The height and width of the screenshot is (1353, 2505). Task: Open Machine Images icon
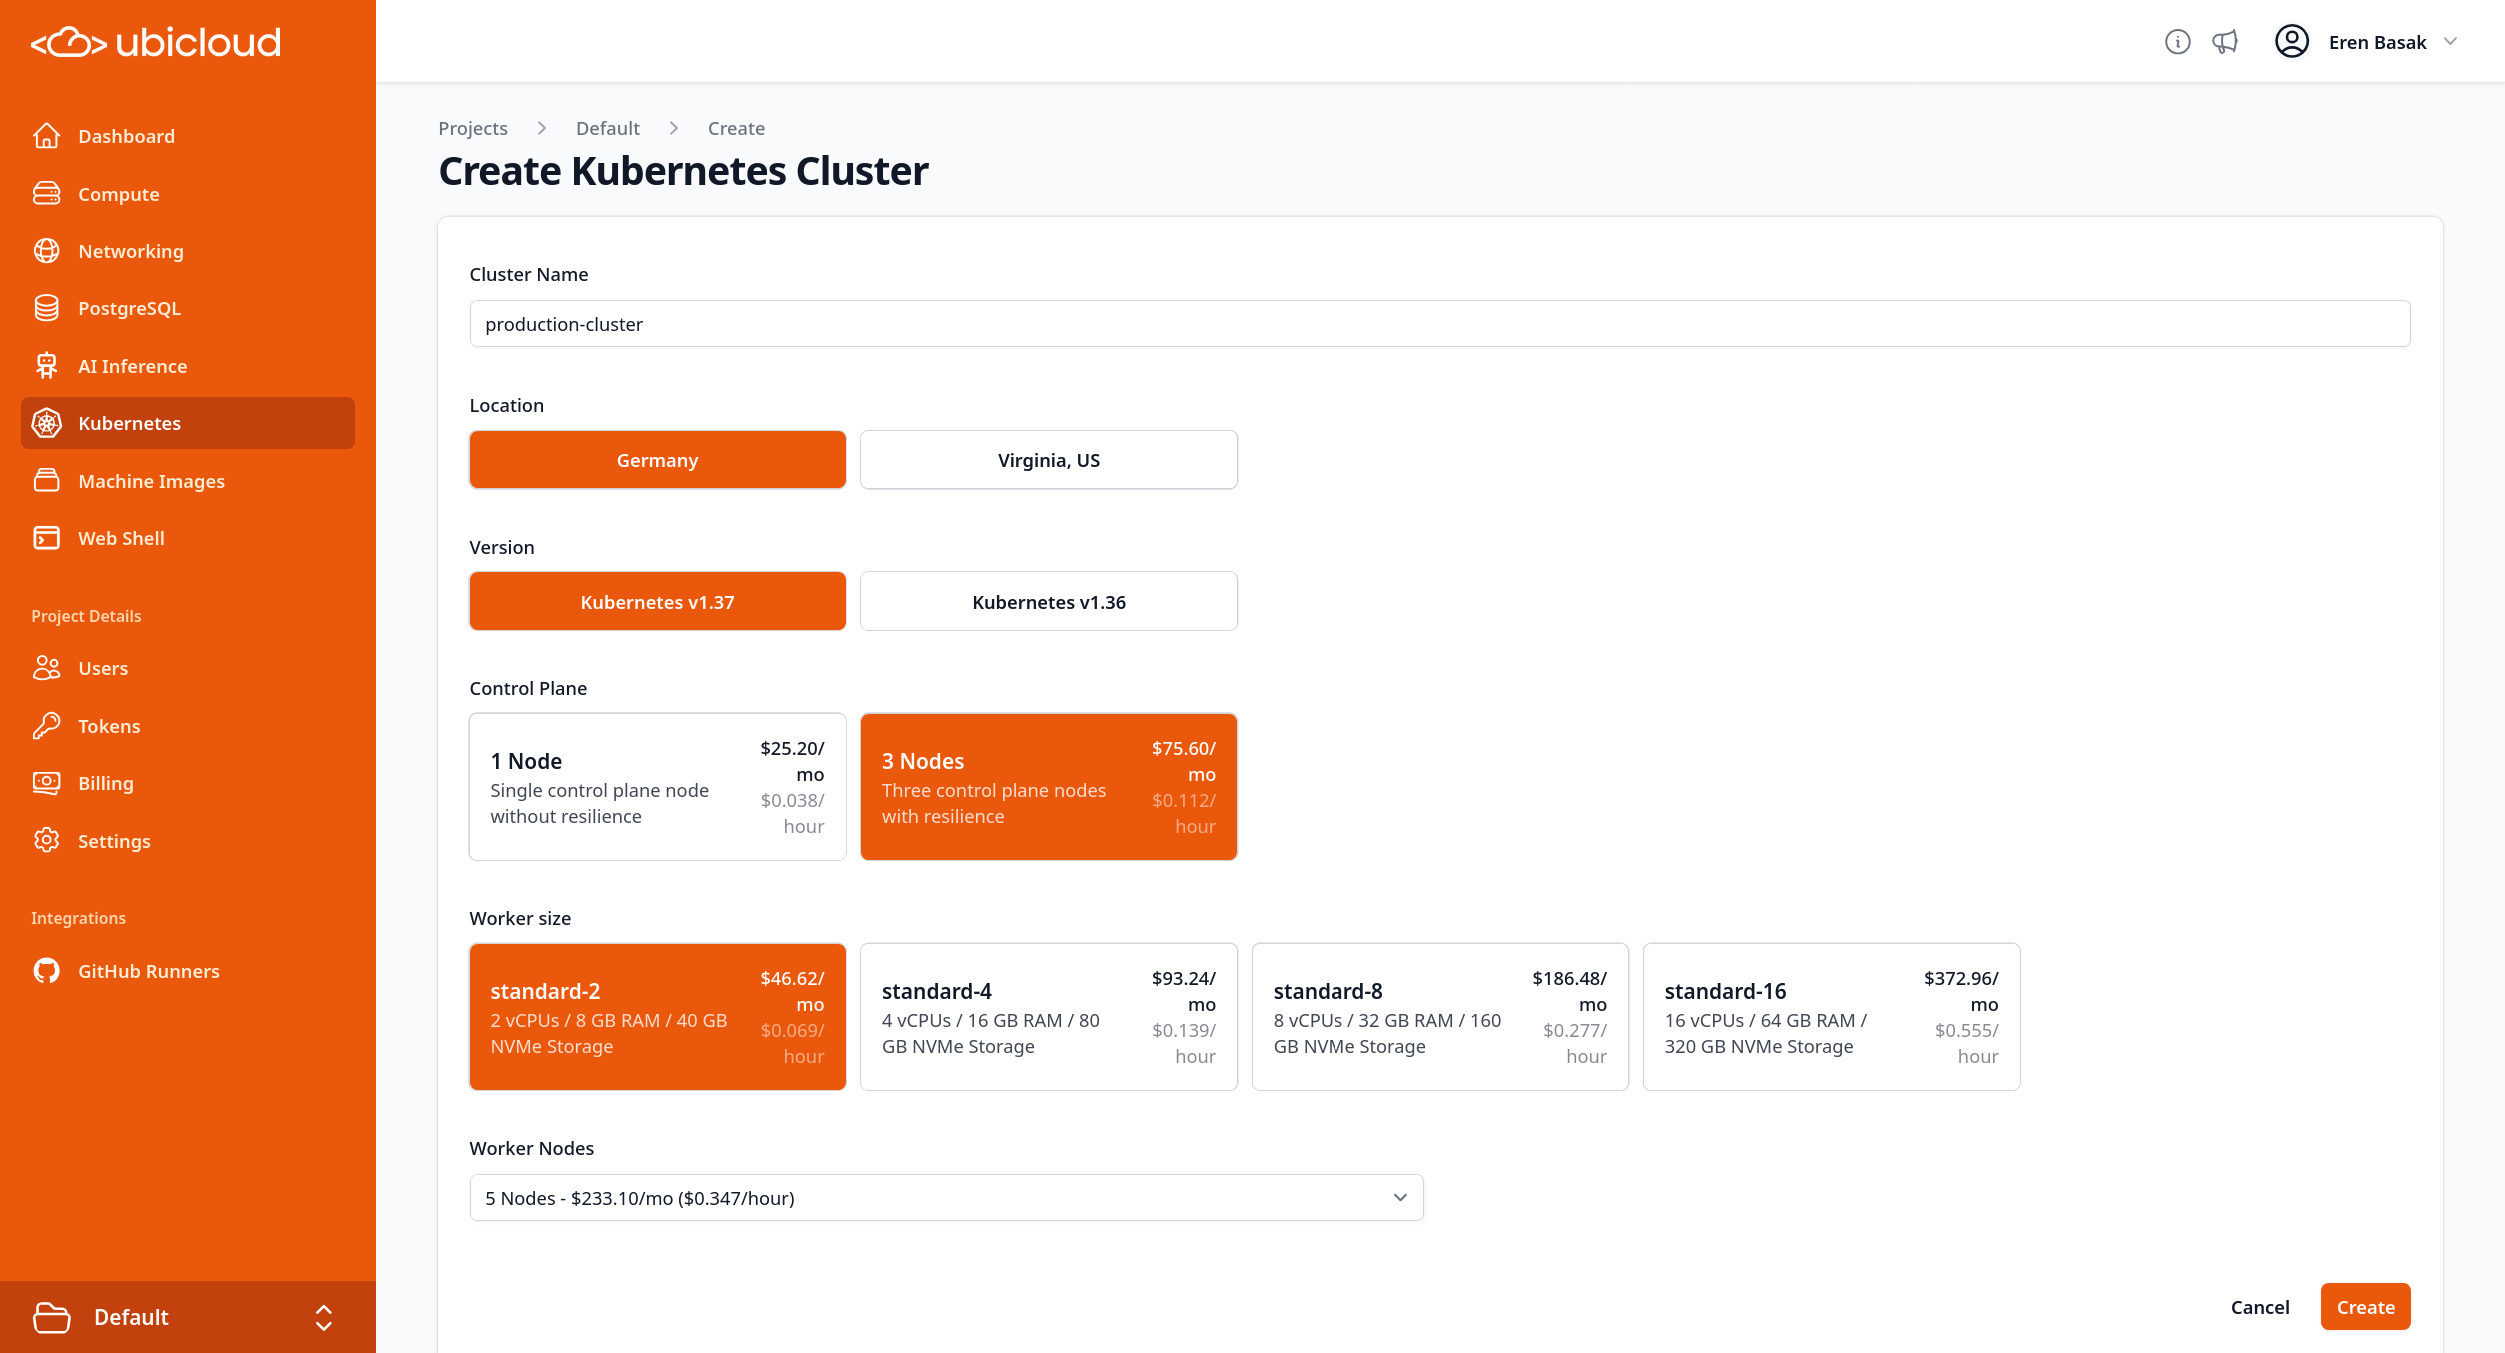(46, 481)
